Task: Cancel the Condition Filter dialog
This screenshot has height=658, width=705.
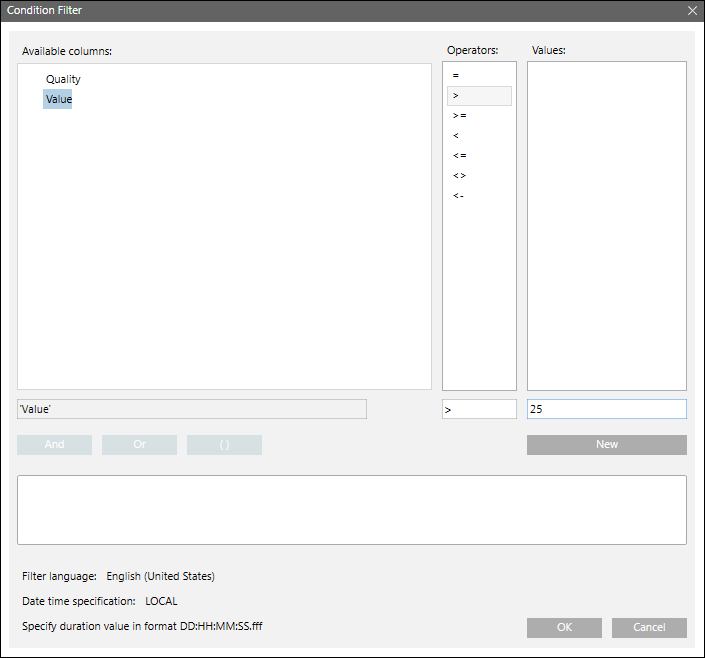Action: click(649, 628)
